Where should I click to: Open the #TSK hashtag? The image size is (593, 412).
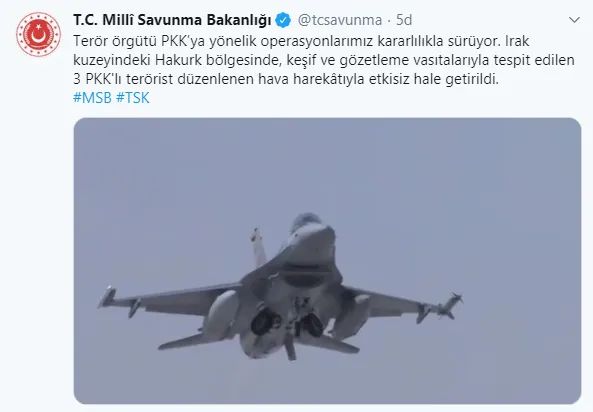point(133,98)
